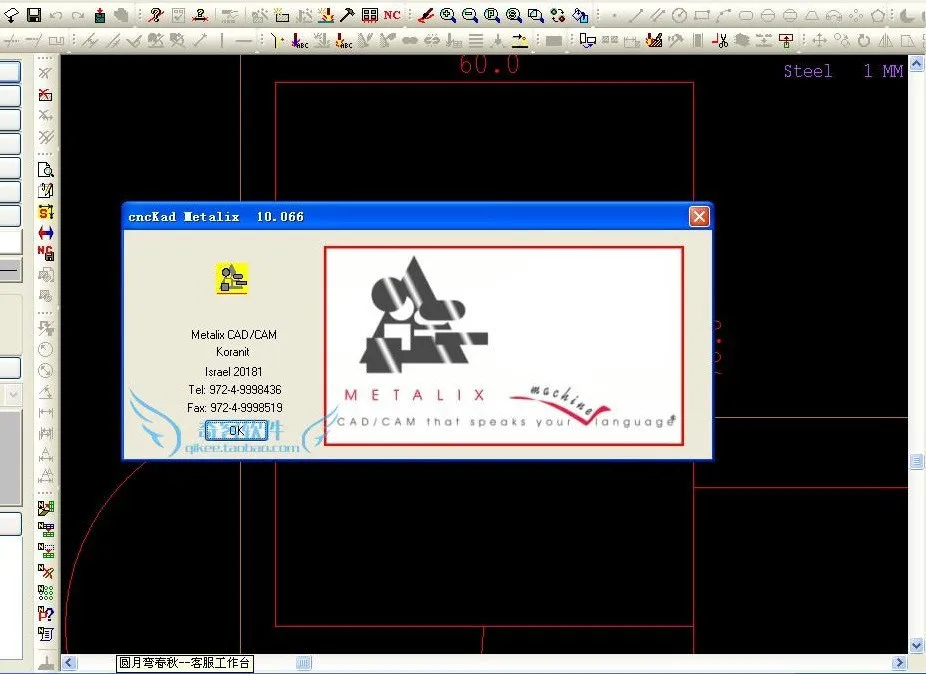Screen dimensions: 926x674
Task: Select the Line drawing tool
Action: click(633, 15)
